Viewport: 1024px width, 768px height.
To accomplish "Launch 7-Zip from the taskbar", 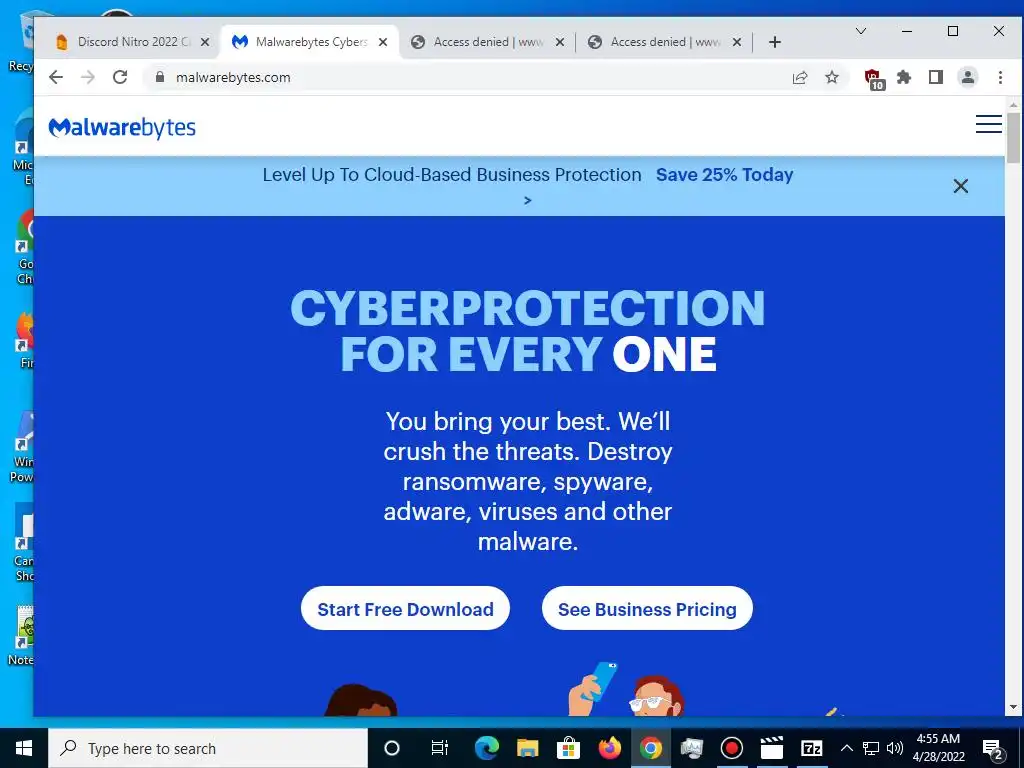I will (811, 748).
